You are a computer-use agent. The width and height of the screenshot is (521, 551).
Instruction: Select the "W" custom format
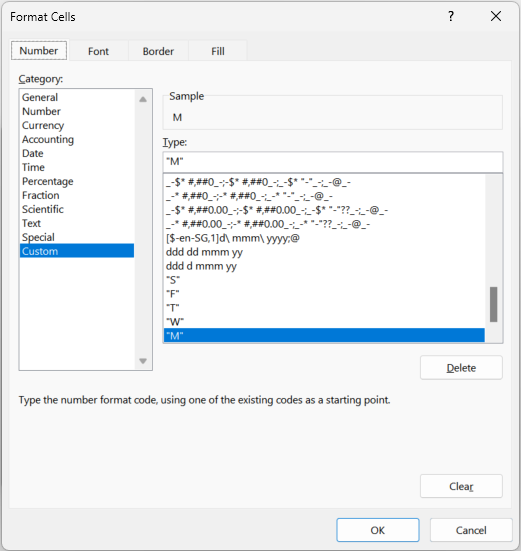pyautogui.click(x=324, y=322)
